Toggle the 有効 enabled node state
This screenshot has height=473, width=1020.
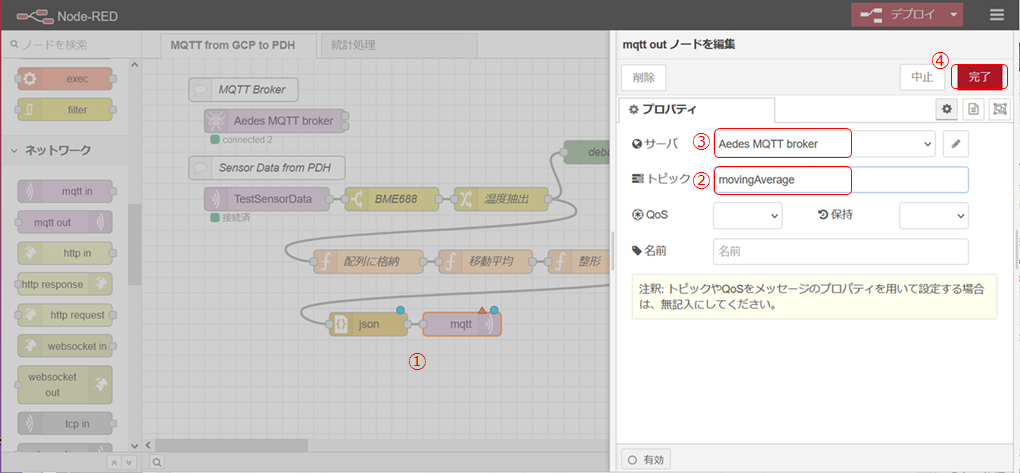646,459
